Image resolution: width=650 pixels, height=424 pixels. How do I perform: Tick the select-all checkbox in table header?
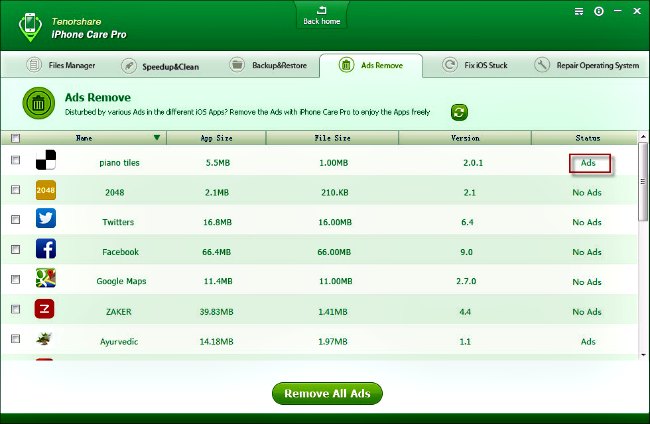click(x=15, y=138)
